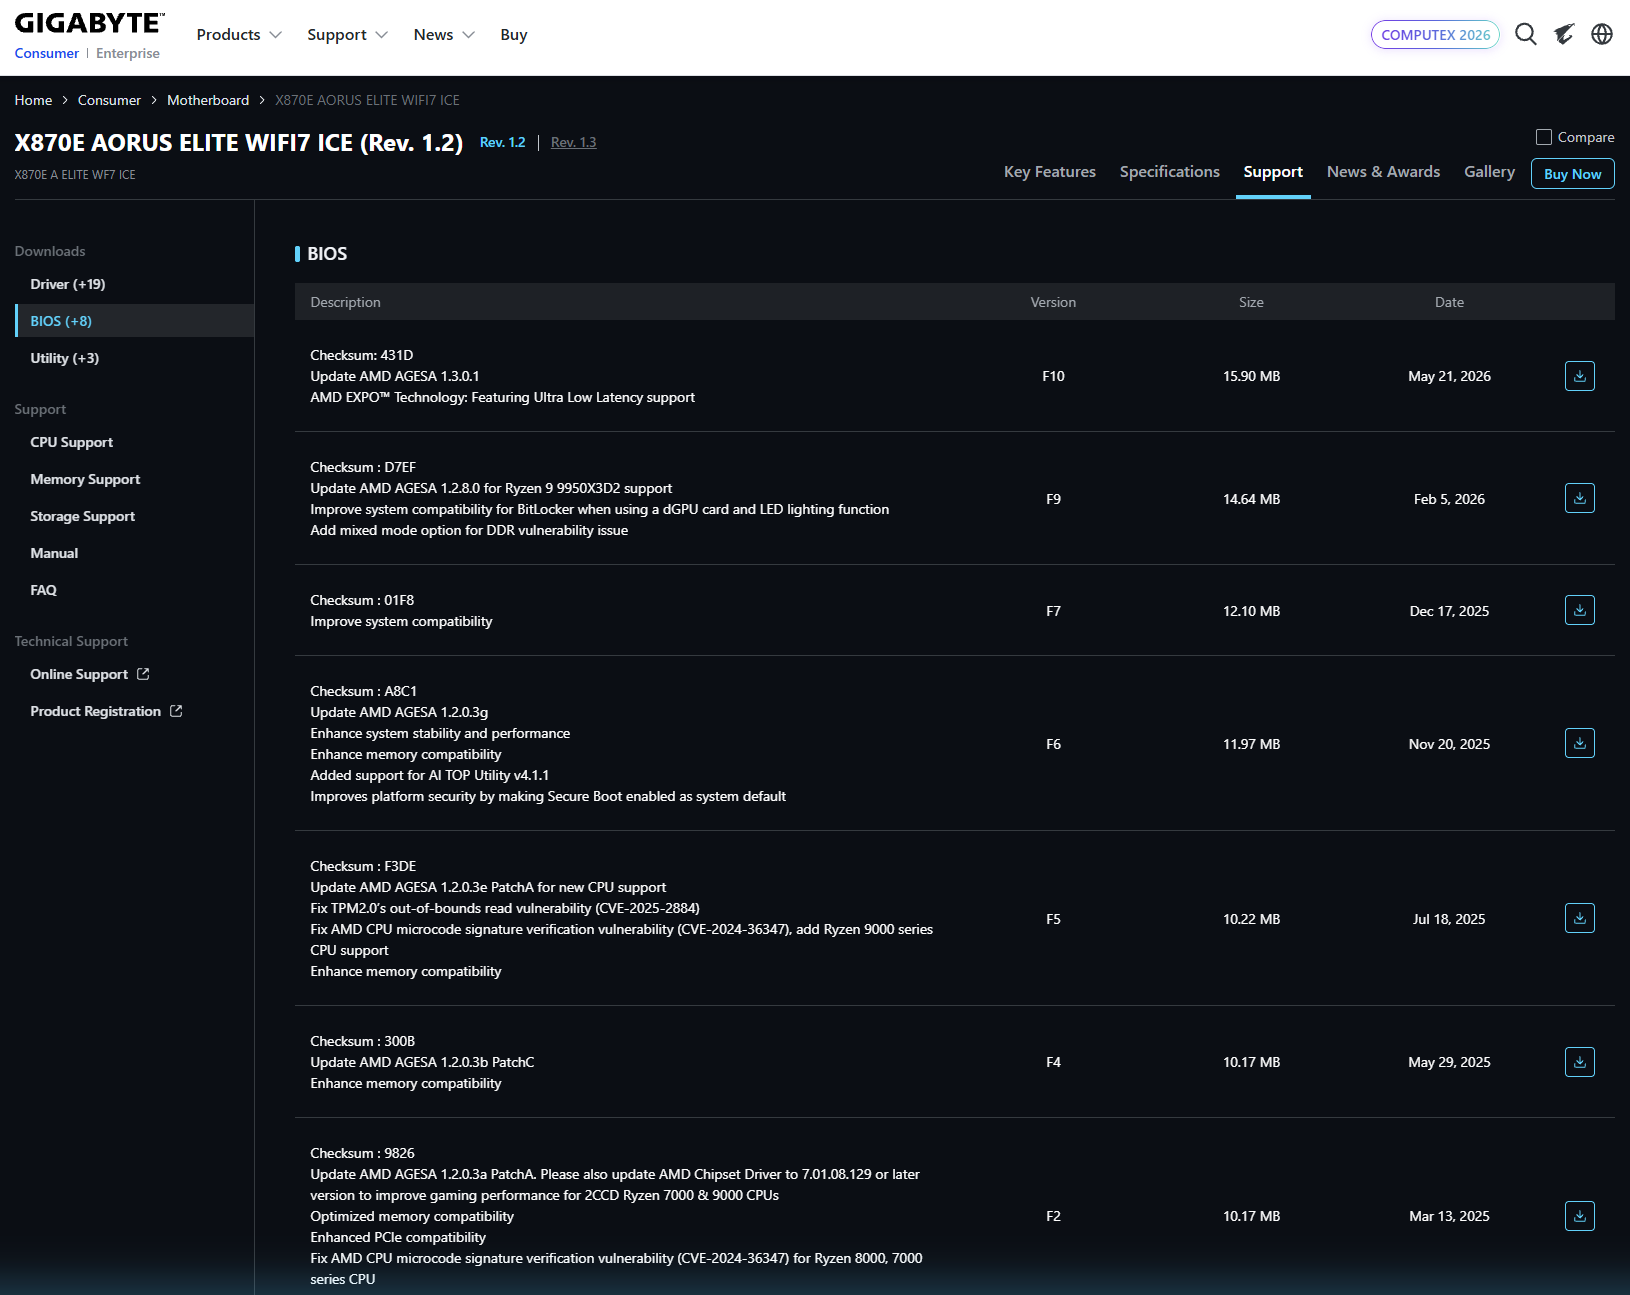Click Product Registration external link icon
Image resolution: width=1630 pixels, height=1295 pixels.
176,711
